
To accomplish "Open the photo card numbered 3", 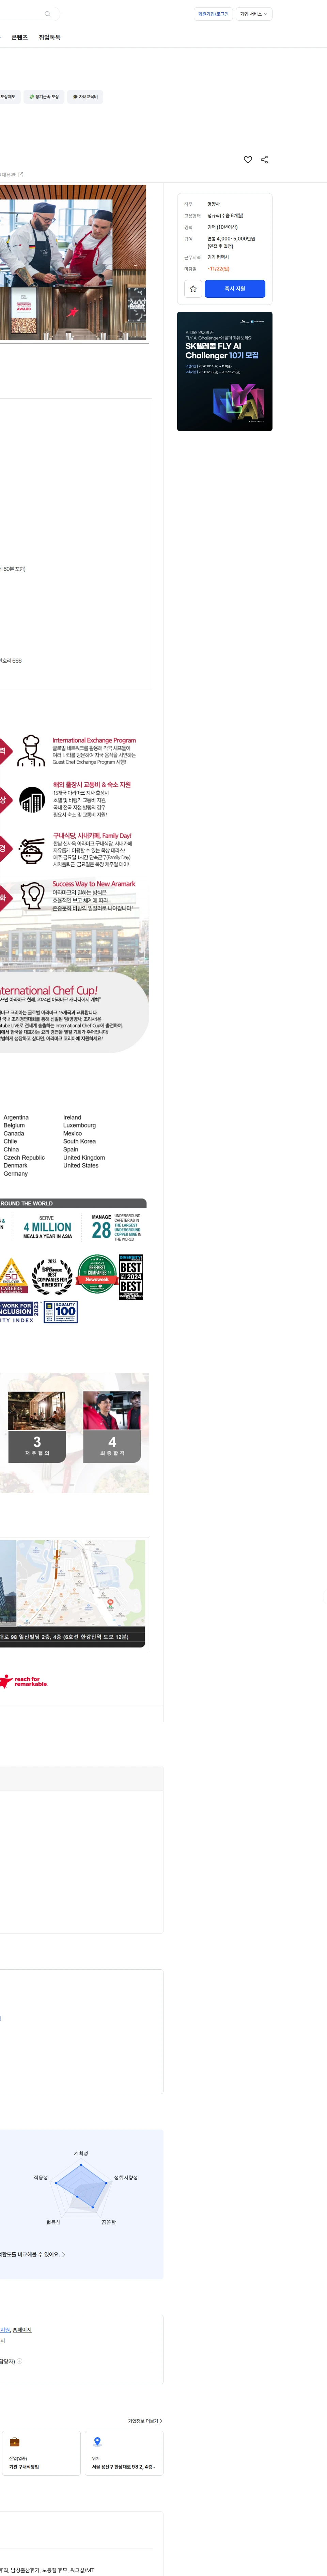I will pos(37,1427).
